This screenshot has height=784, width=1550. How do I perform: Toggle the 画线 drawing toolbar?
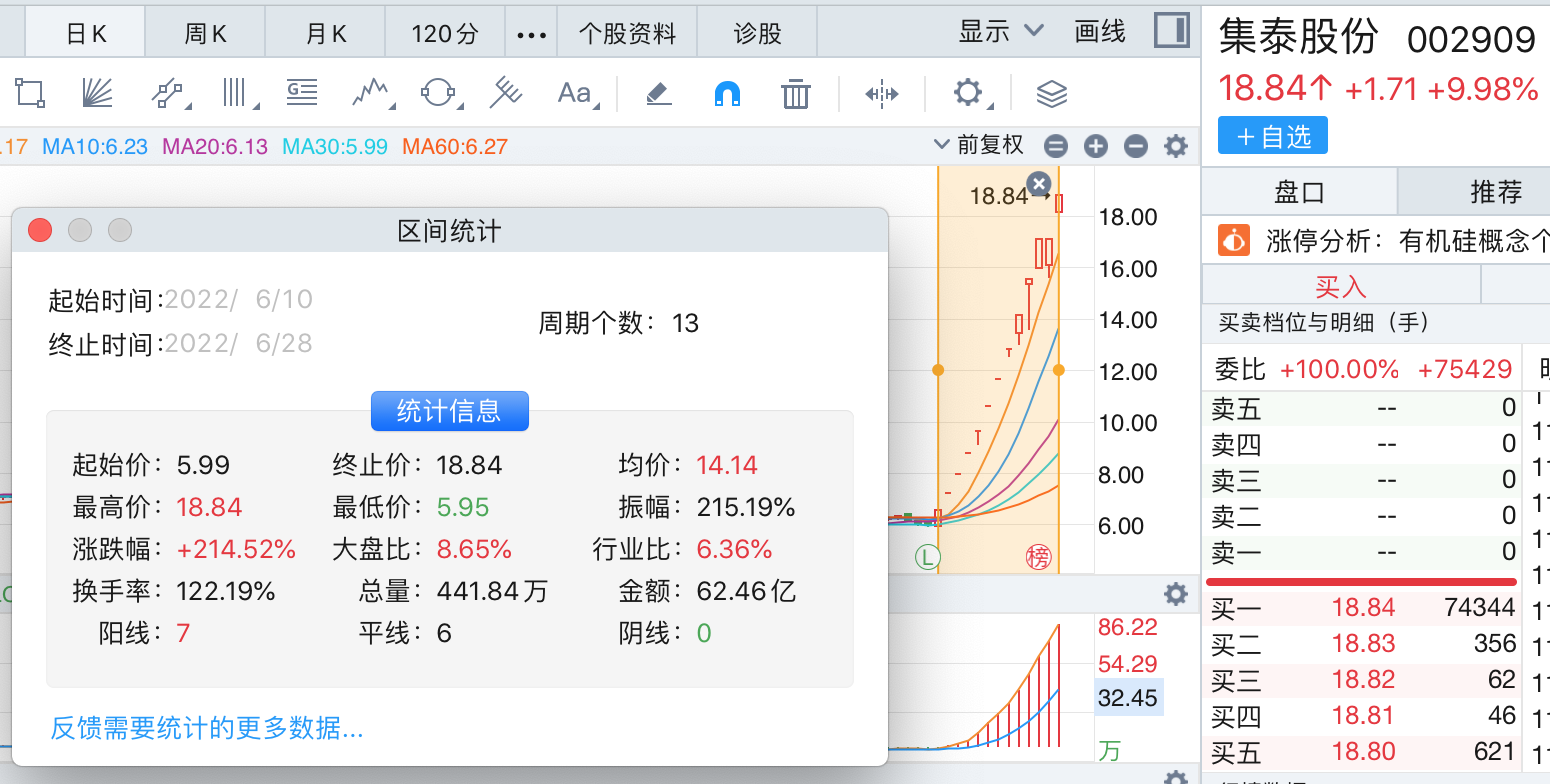[x=1100, y=32]
